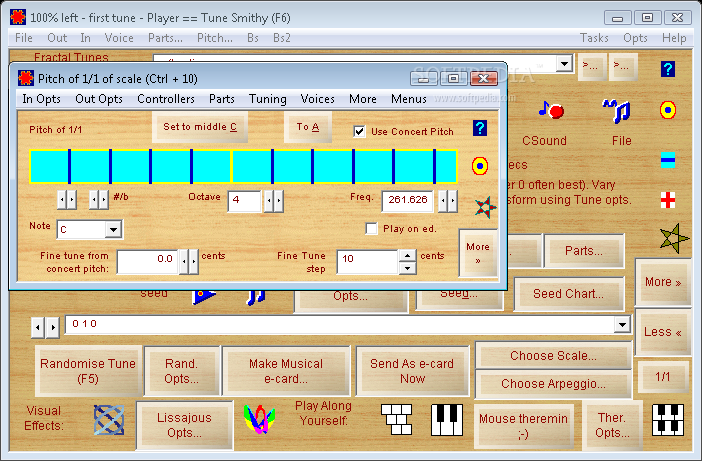The width and height of the screenshot is (702, 461).
Task: Click the cyan pitch slider bar
Action: pyautogui.click(x=244, y=167)
